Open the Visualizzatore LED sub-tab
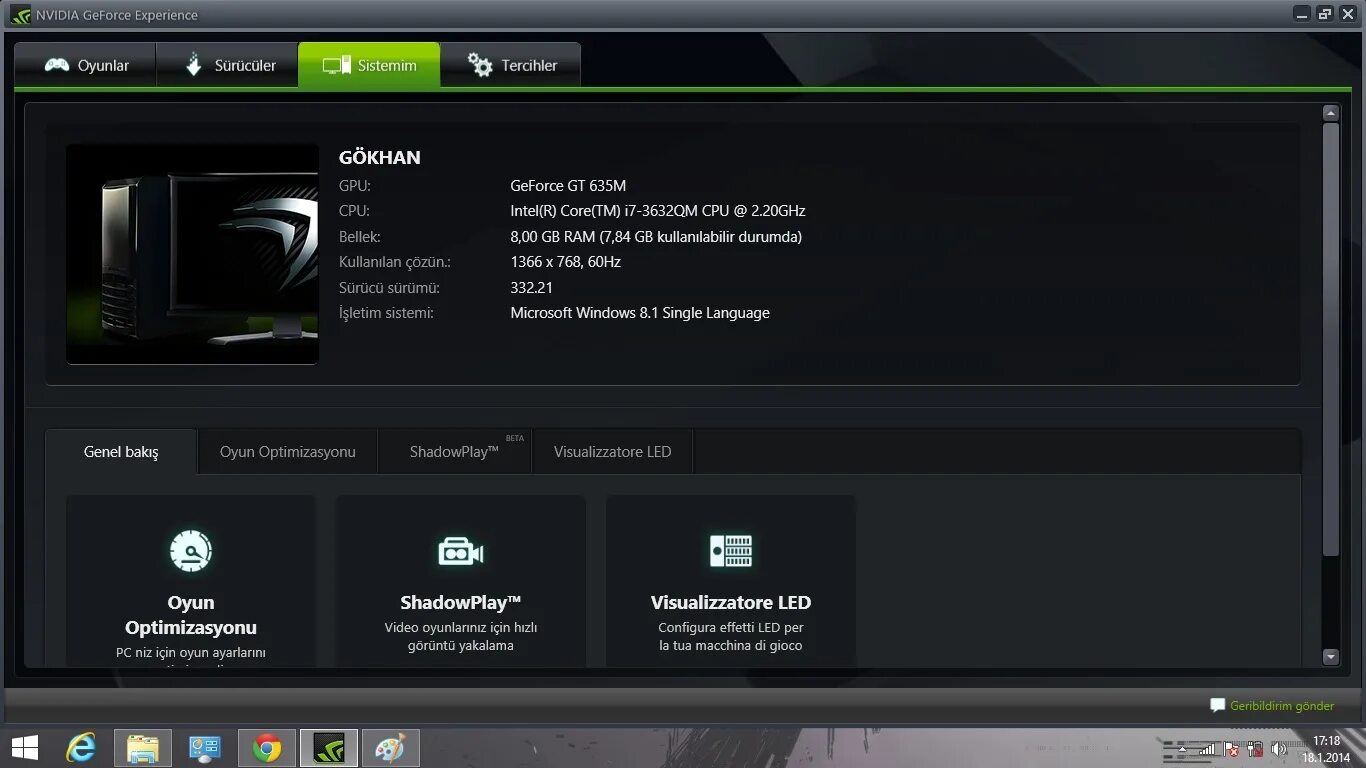This screenshot has width=1366, height=768. [x=612, y=452]
